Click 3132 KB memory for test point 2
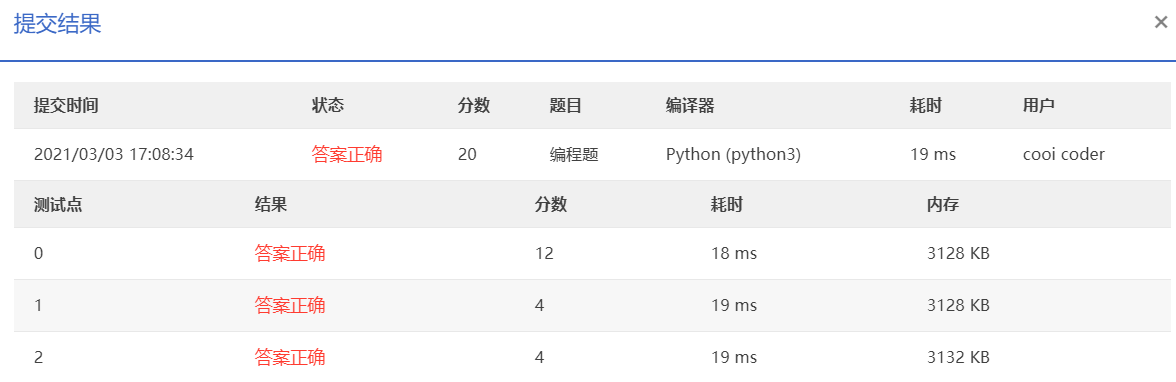Image resolution: width=1176 pixels, height=382 pixels. click(x=958, y=357)
